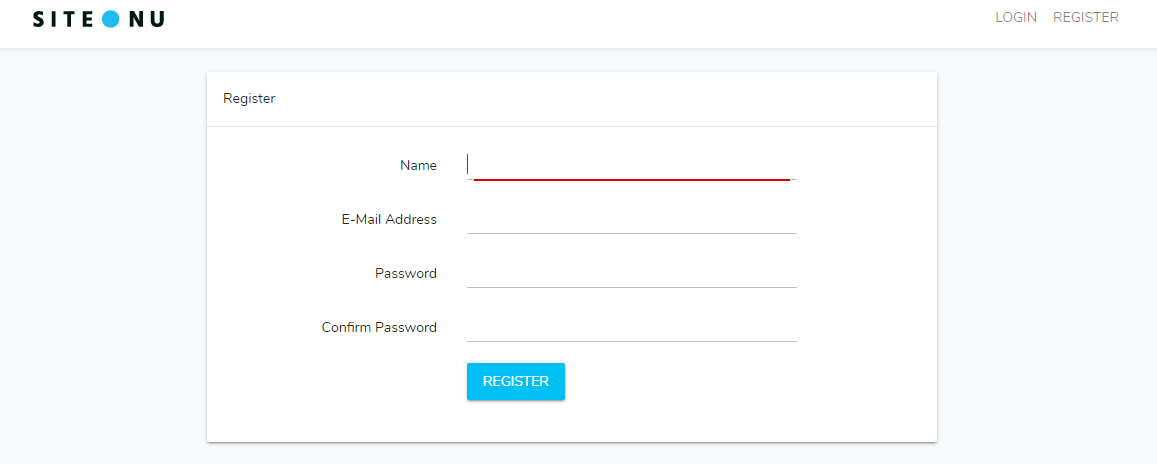Click the underline of the Confirm Password field

(632, 341)
